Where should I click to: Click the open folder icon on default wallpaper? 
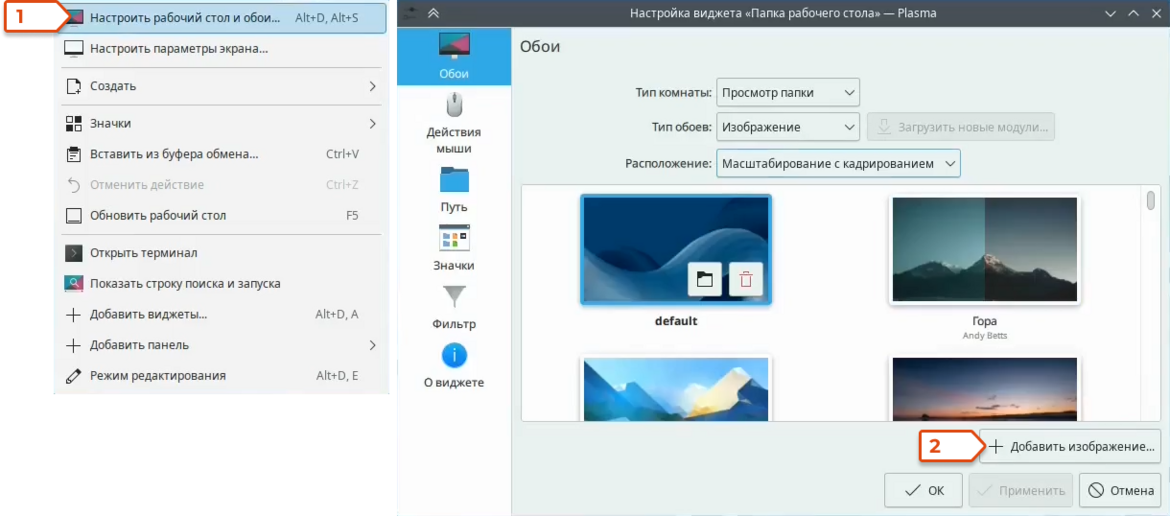pos(704,280)
